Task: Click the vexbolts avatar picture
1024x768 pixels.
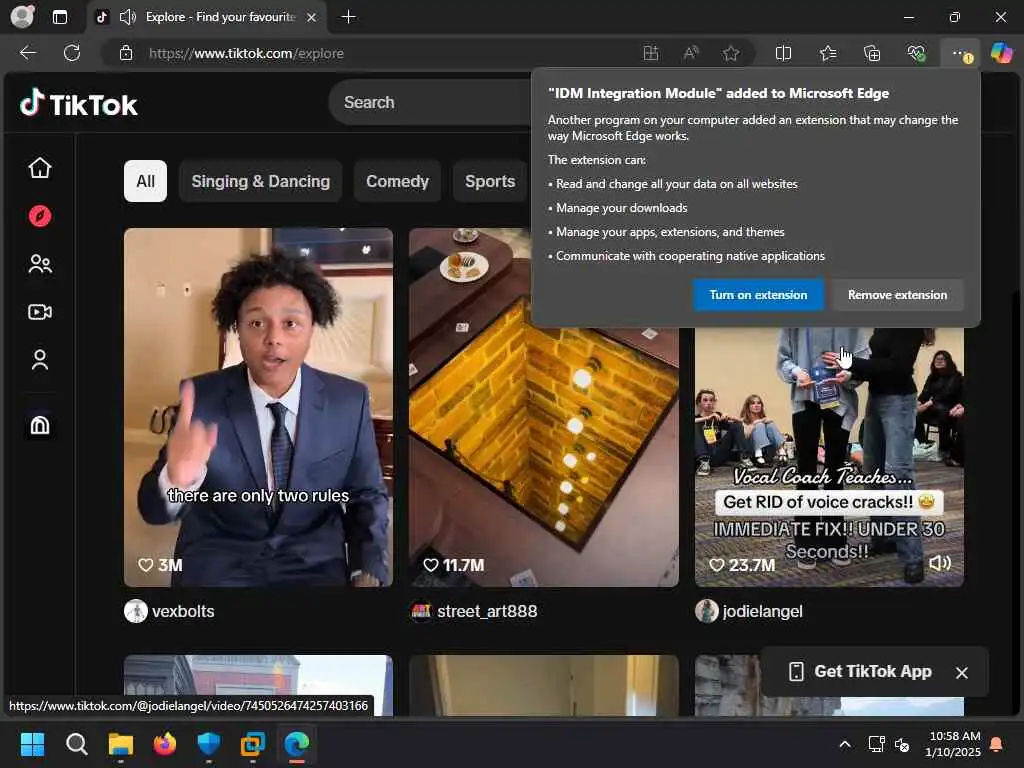Action: tap(136, 611)
